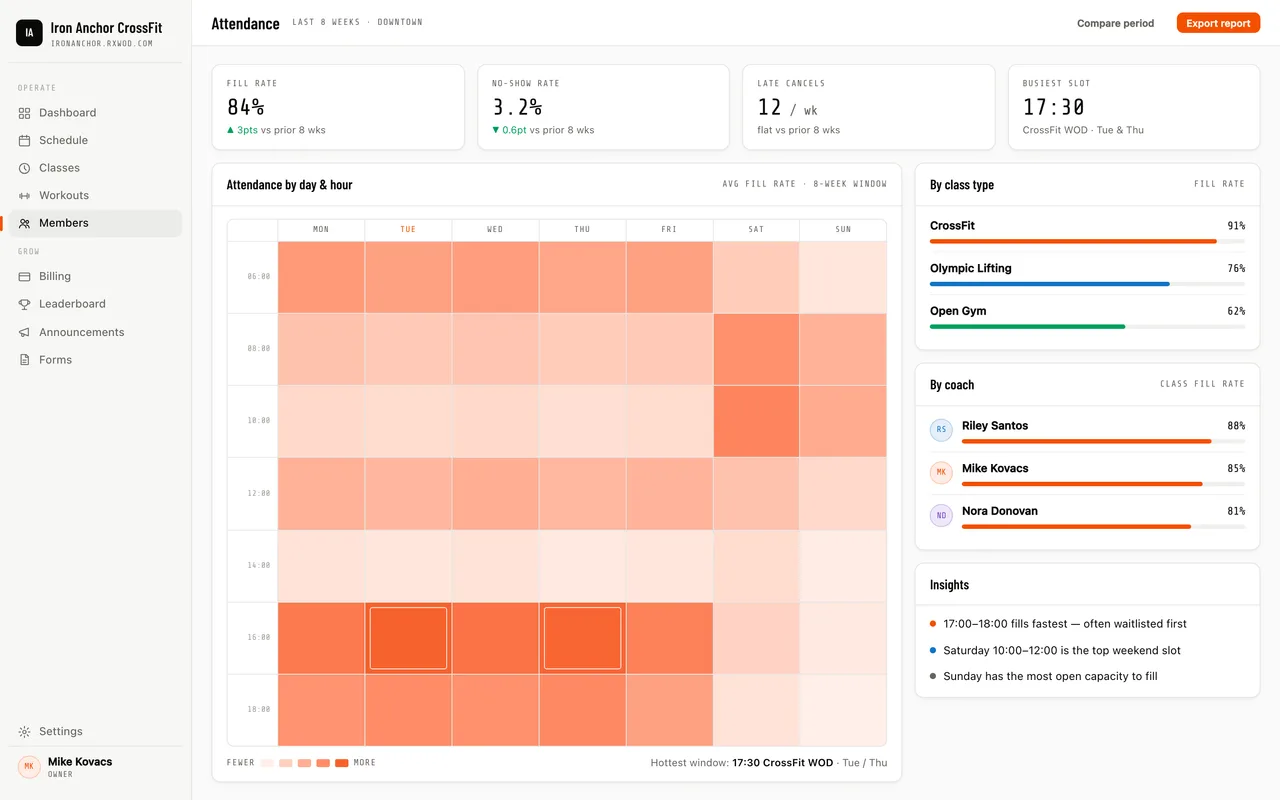1280x800 pixels.
Task: Click the Olympic Lifting blue bar
Action: (1050, 284)
